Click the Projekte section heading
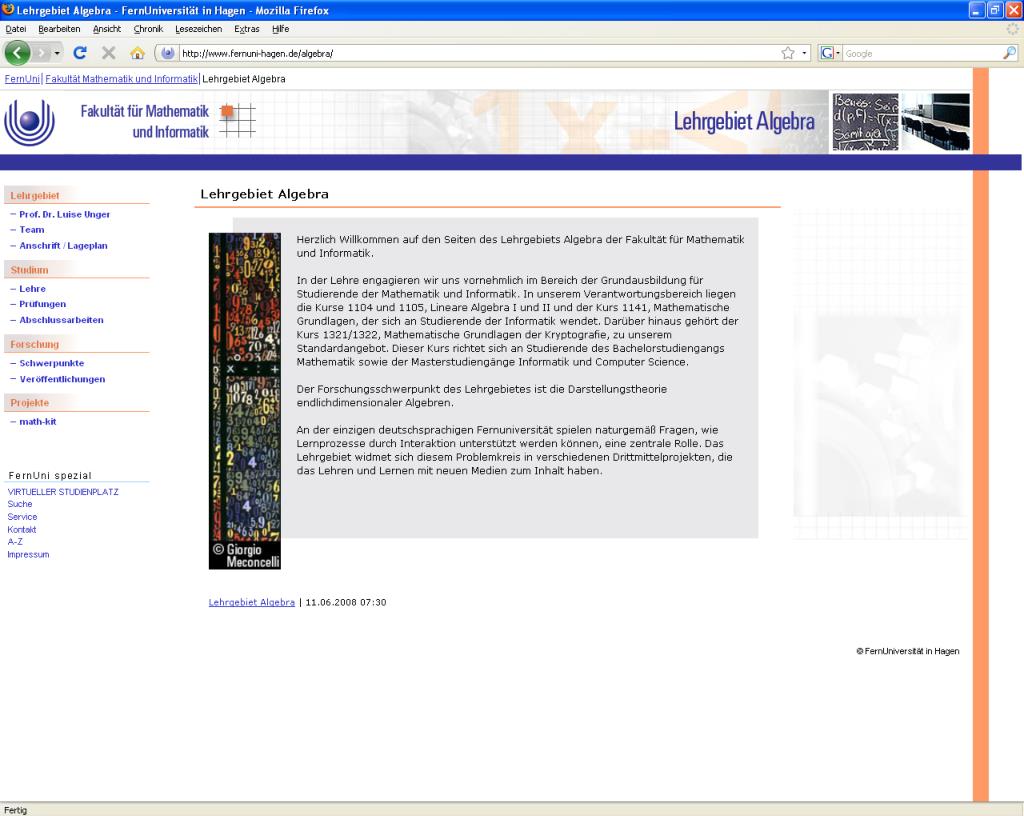The height and width of the screenshot is (816, 1024). [29, 403]
